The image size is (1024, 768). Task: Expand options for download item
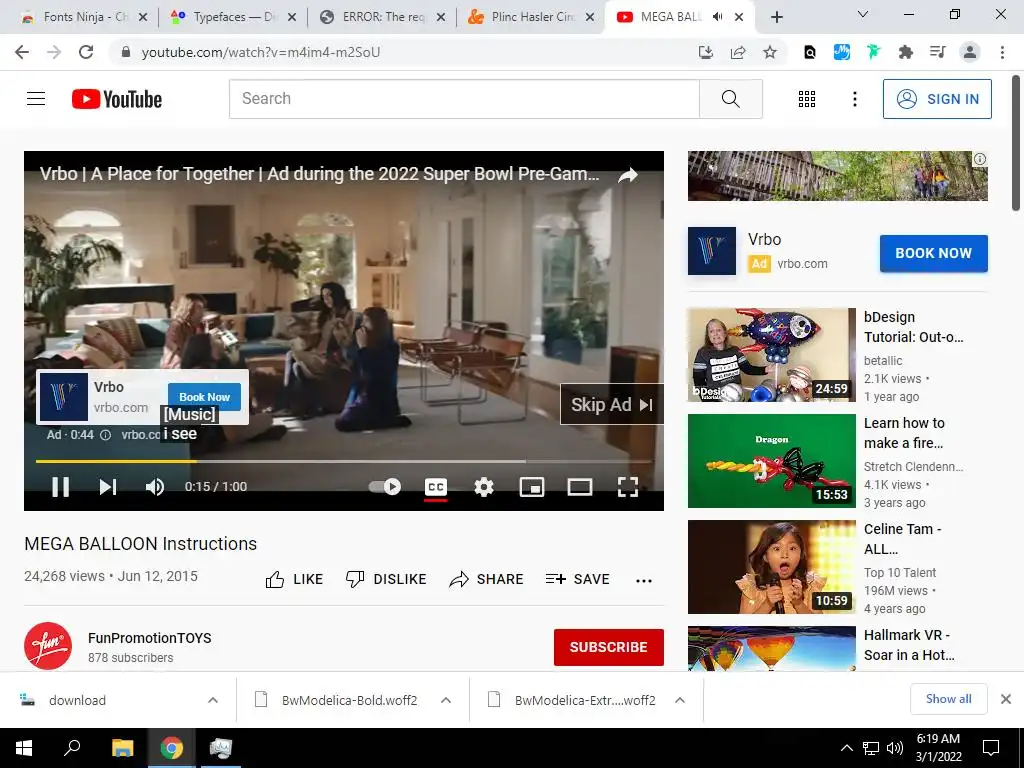point(213,700)
